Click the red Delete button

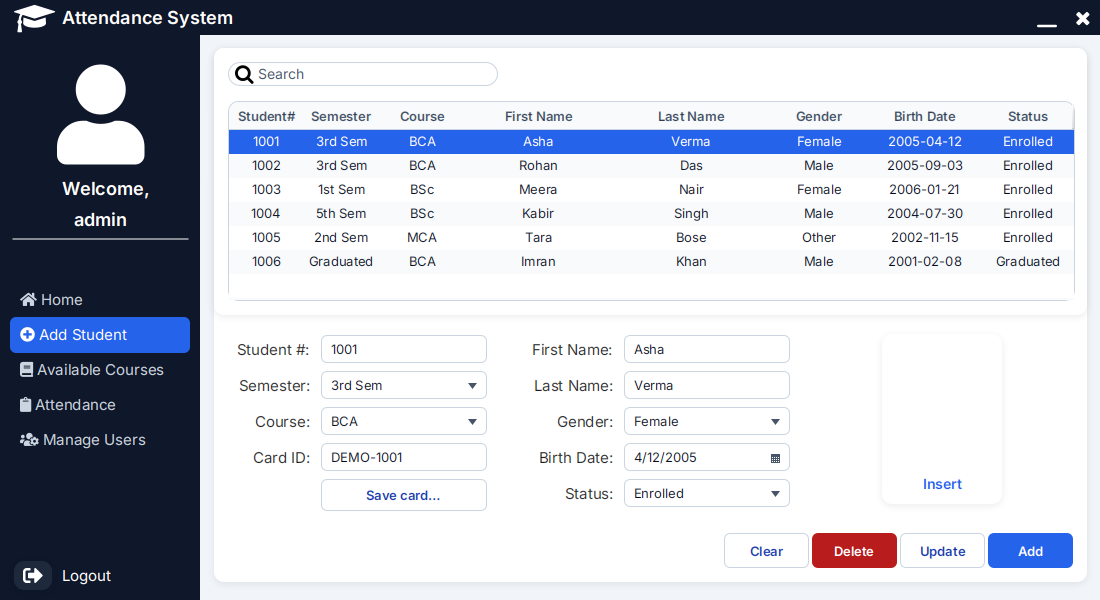tap(854, 551)
